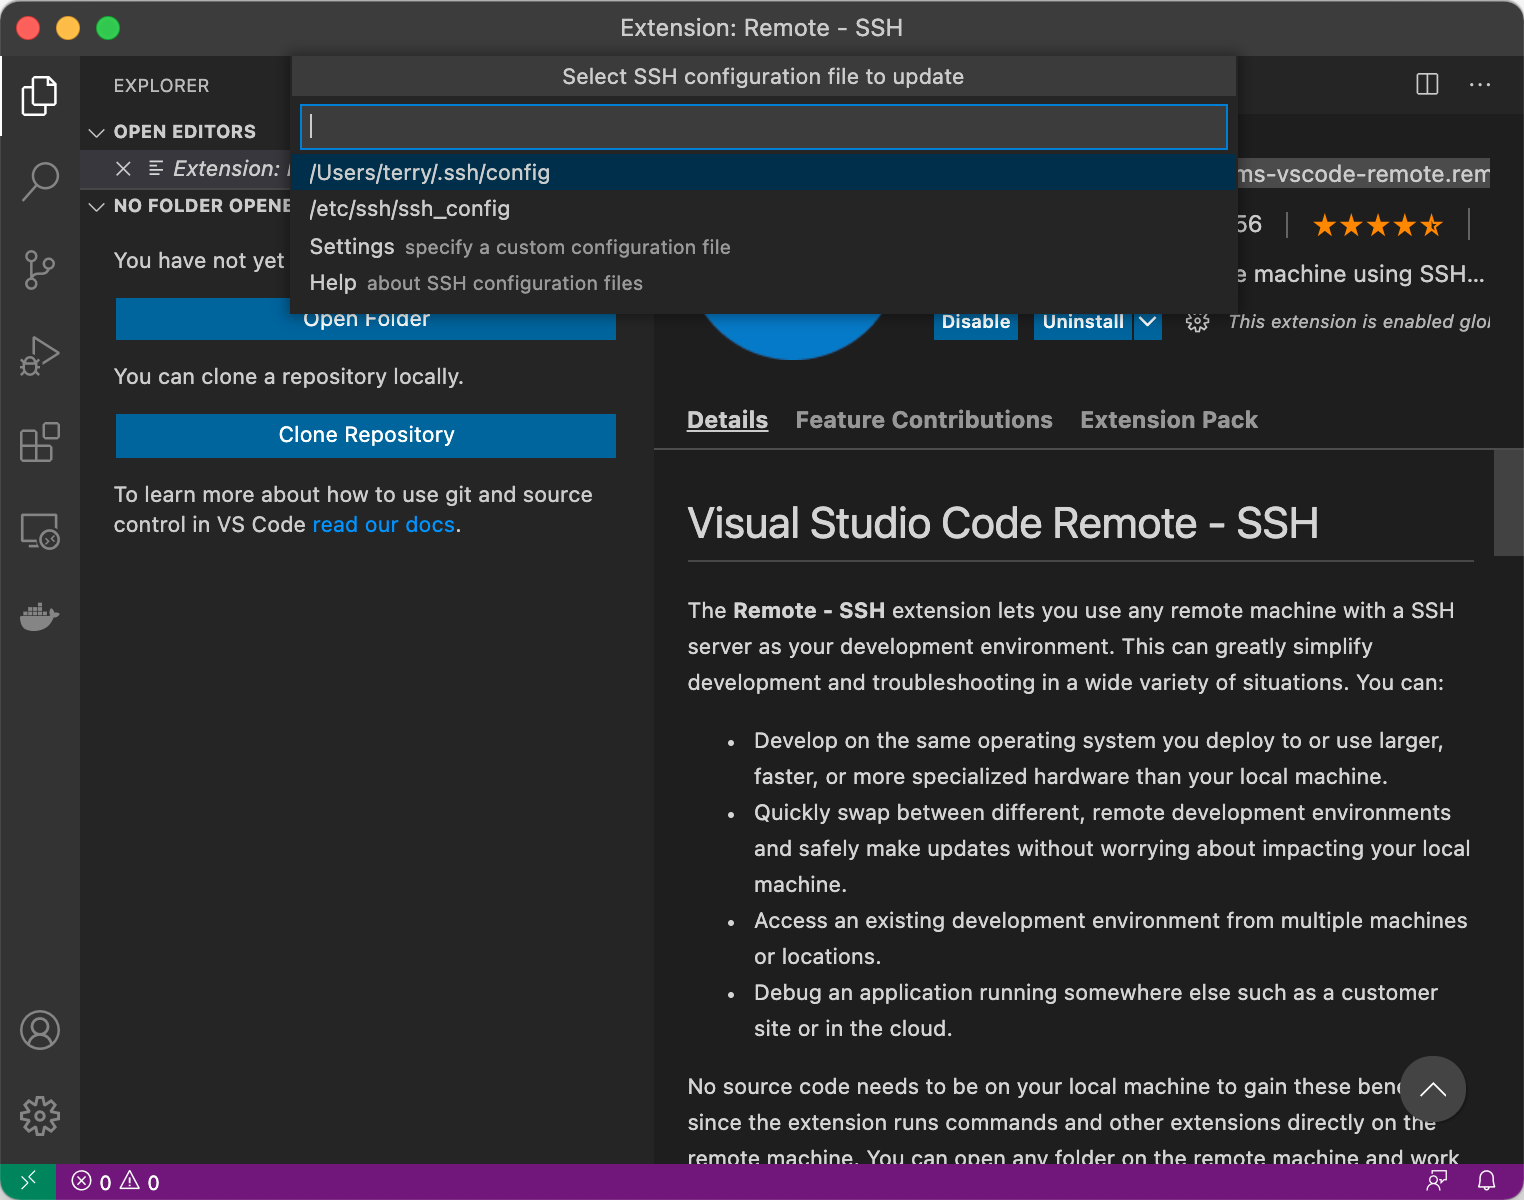Close the Extension editor tab entry

tap(123, 168)
